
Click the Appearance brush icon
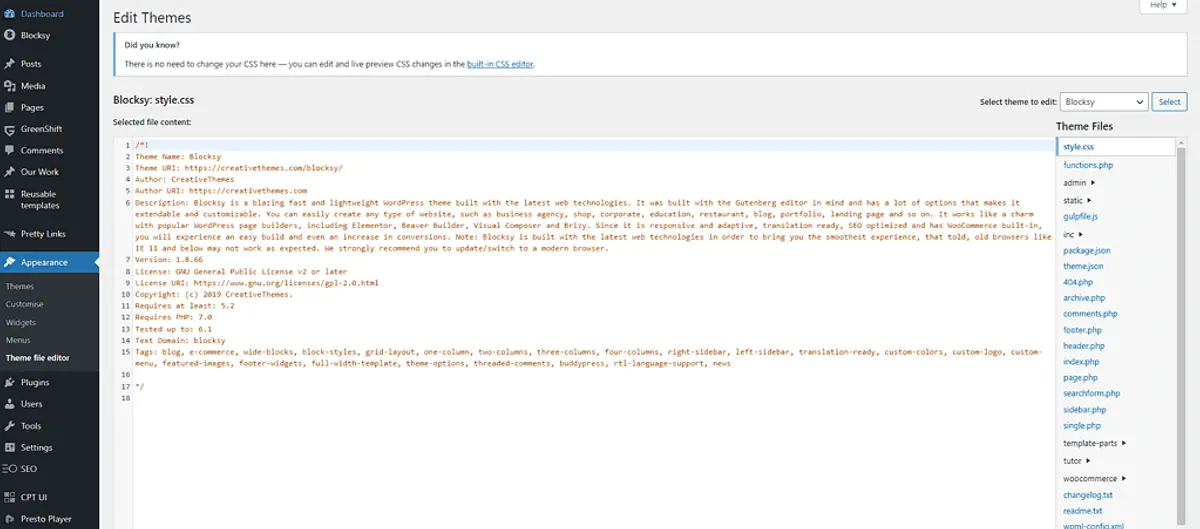(10, 262)
